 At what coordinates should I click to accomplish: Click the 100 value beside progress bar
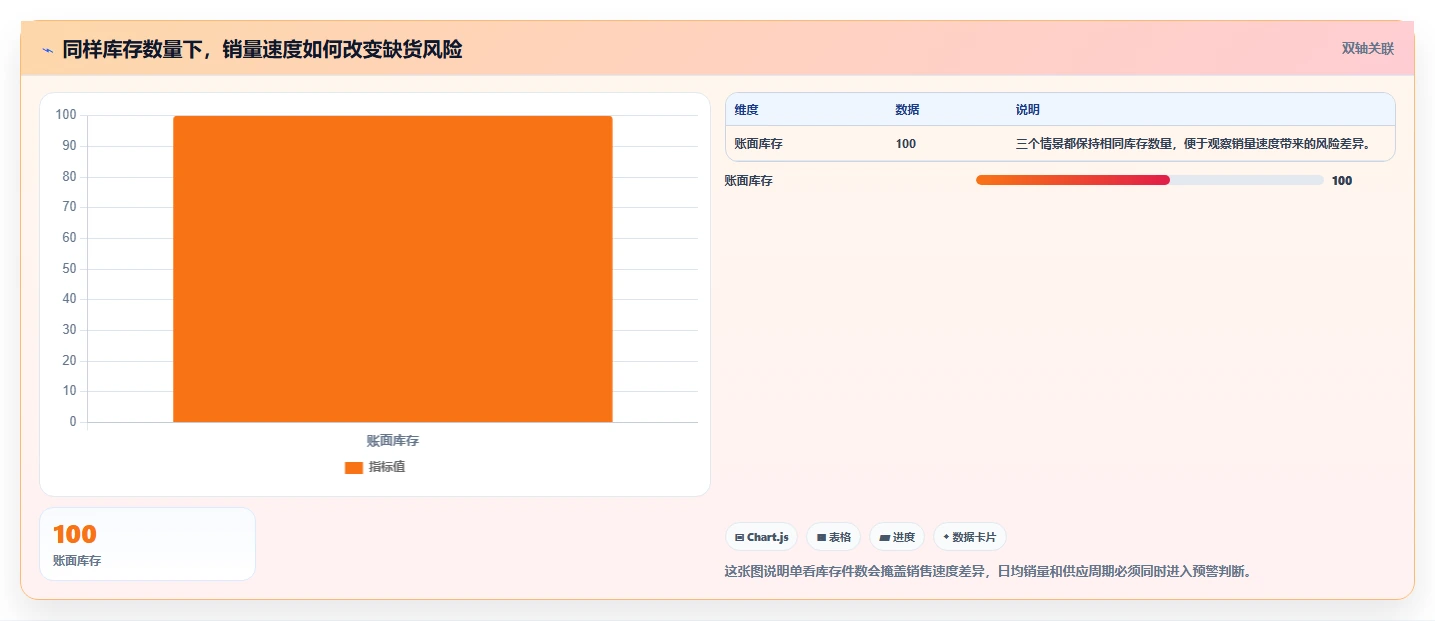coord(1342,181)
